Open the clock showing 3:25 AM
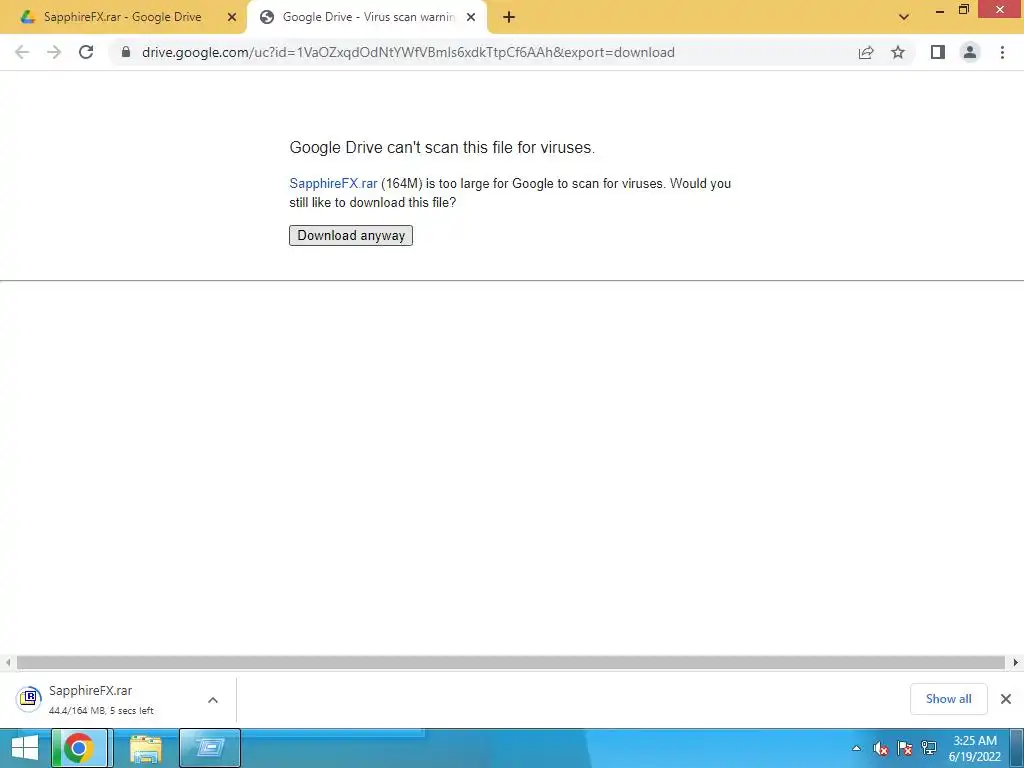The height and width of the screenshot is (768, 1024). click(974, 748)
